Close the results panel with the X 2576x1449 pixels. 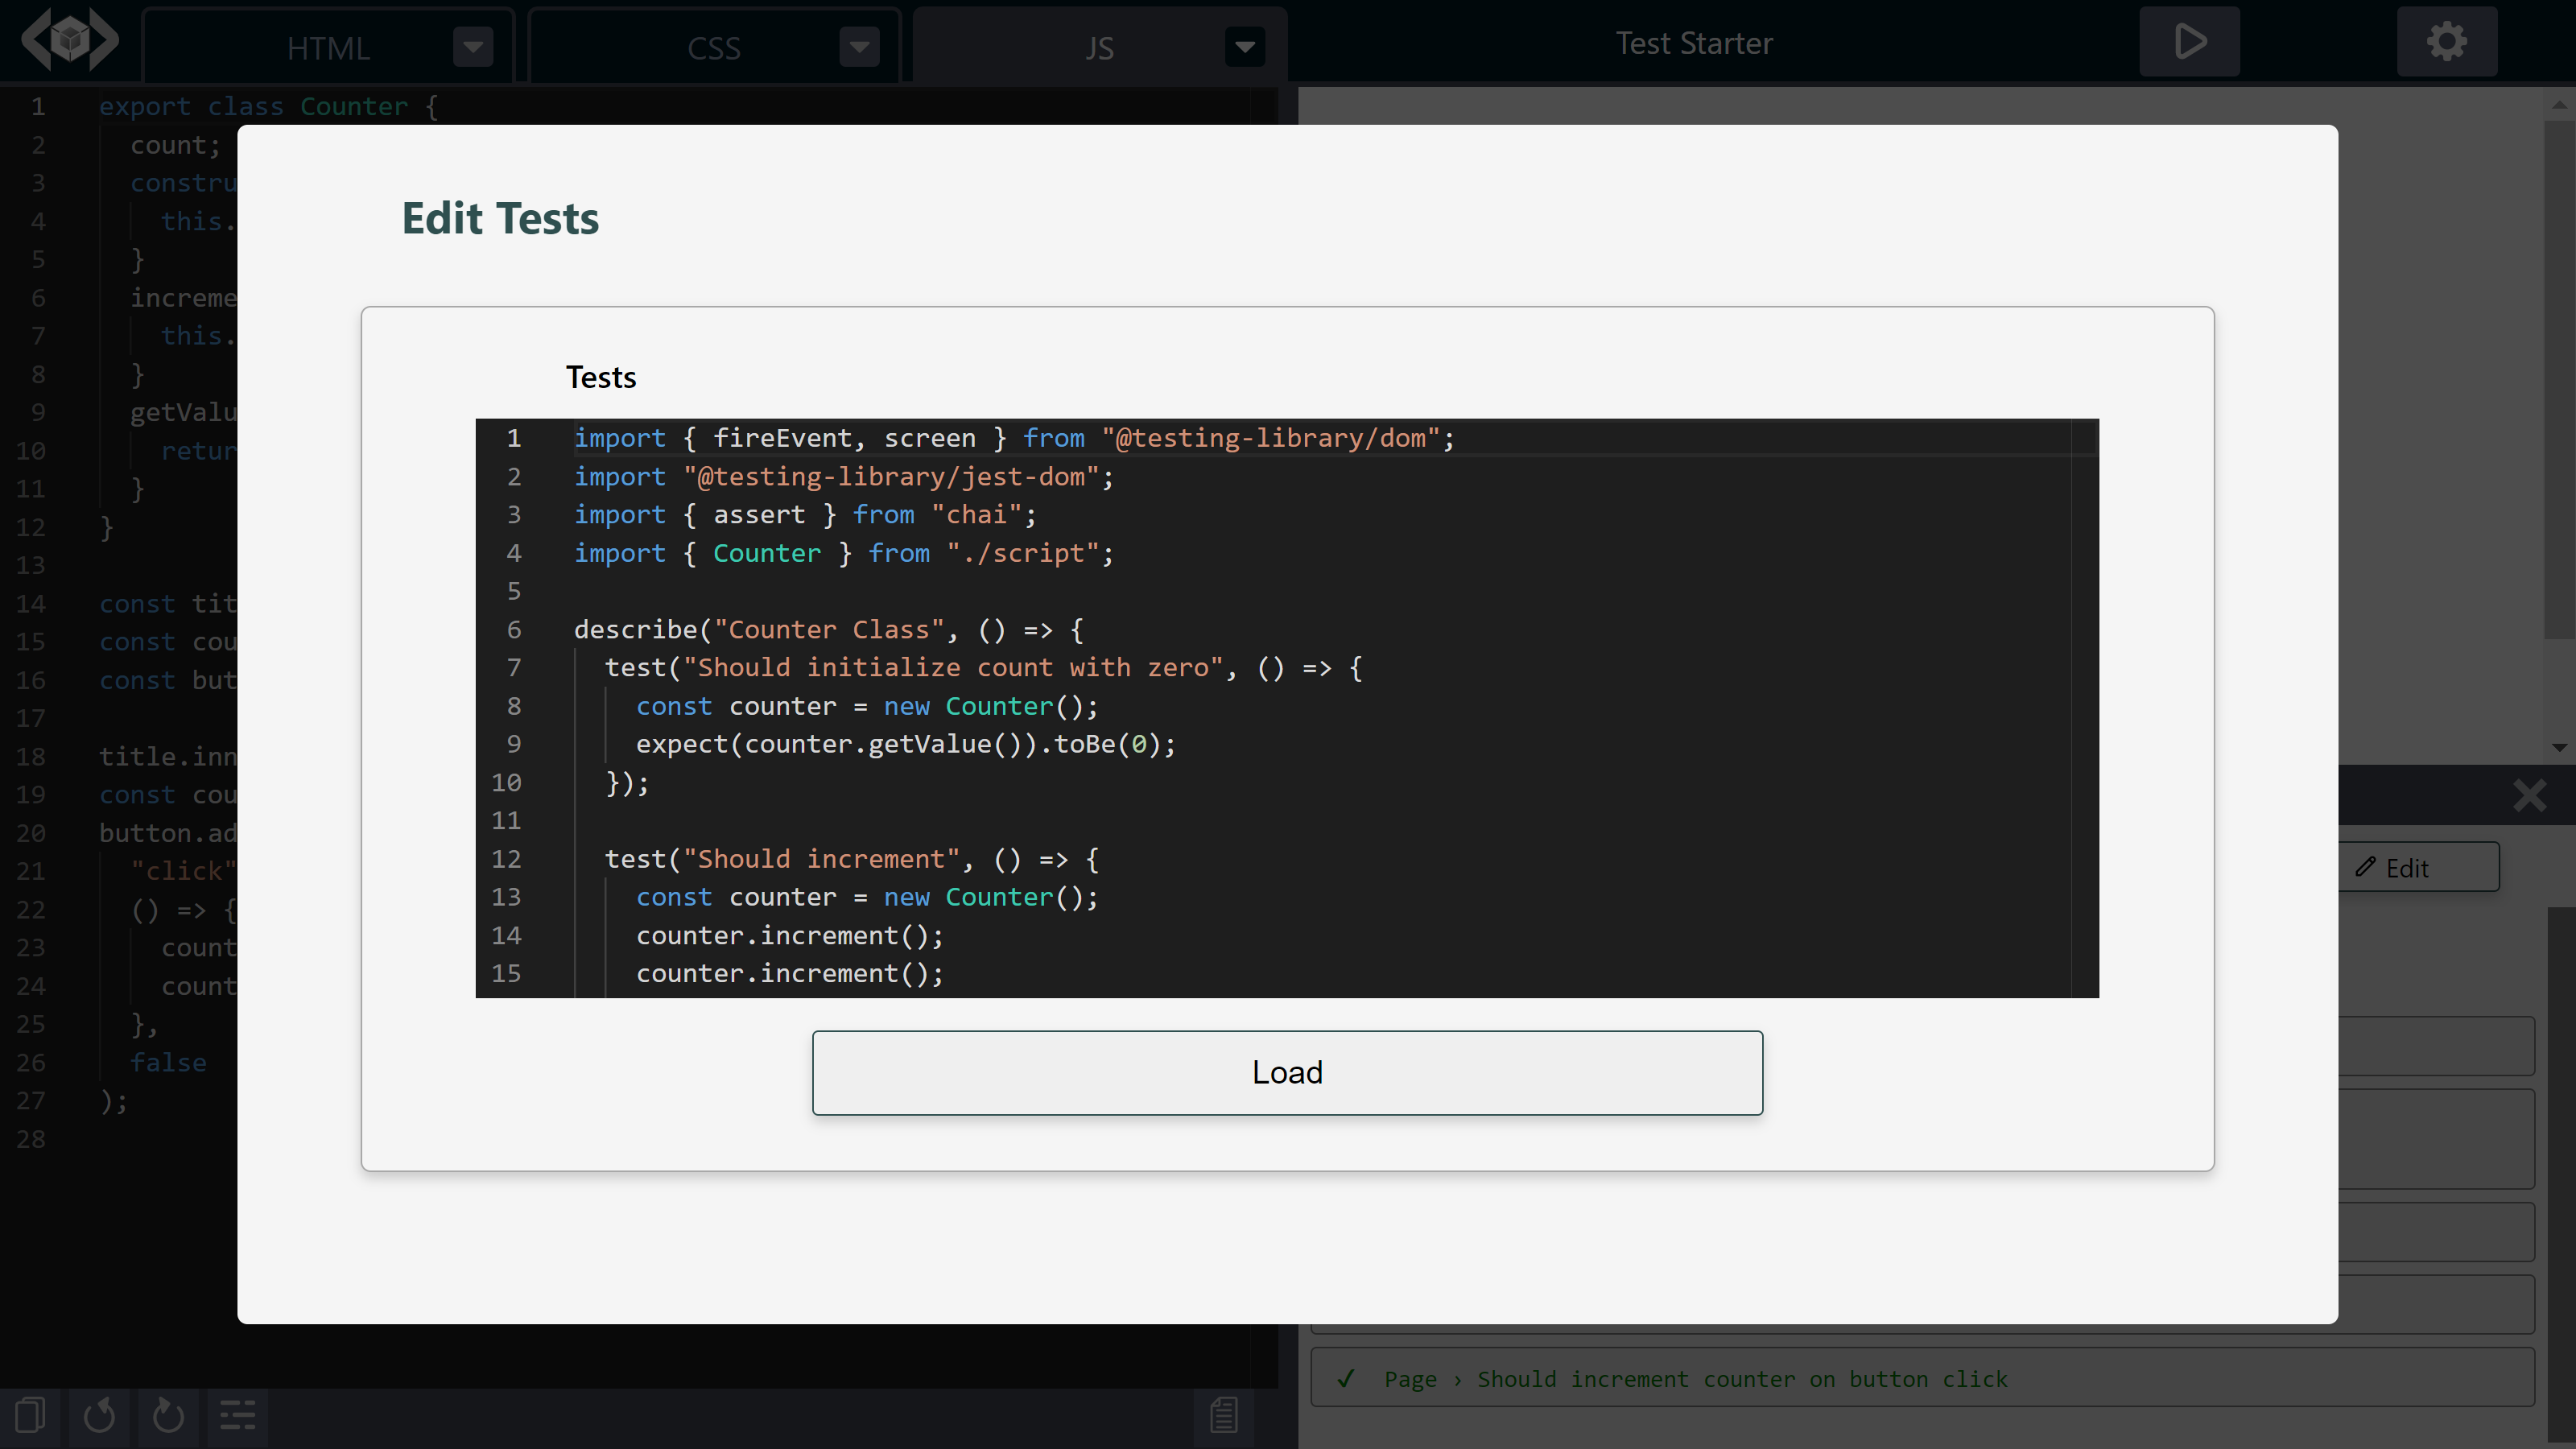[2529, 795]
